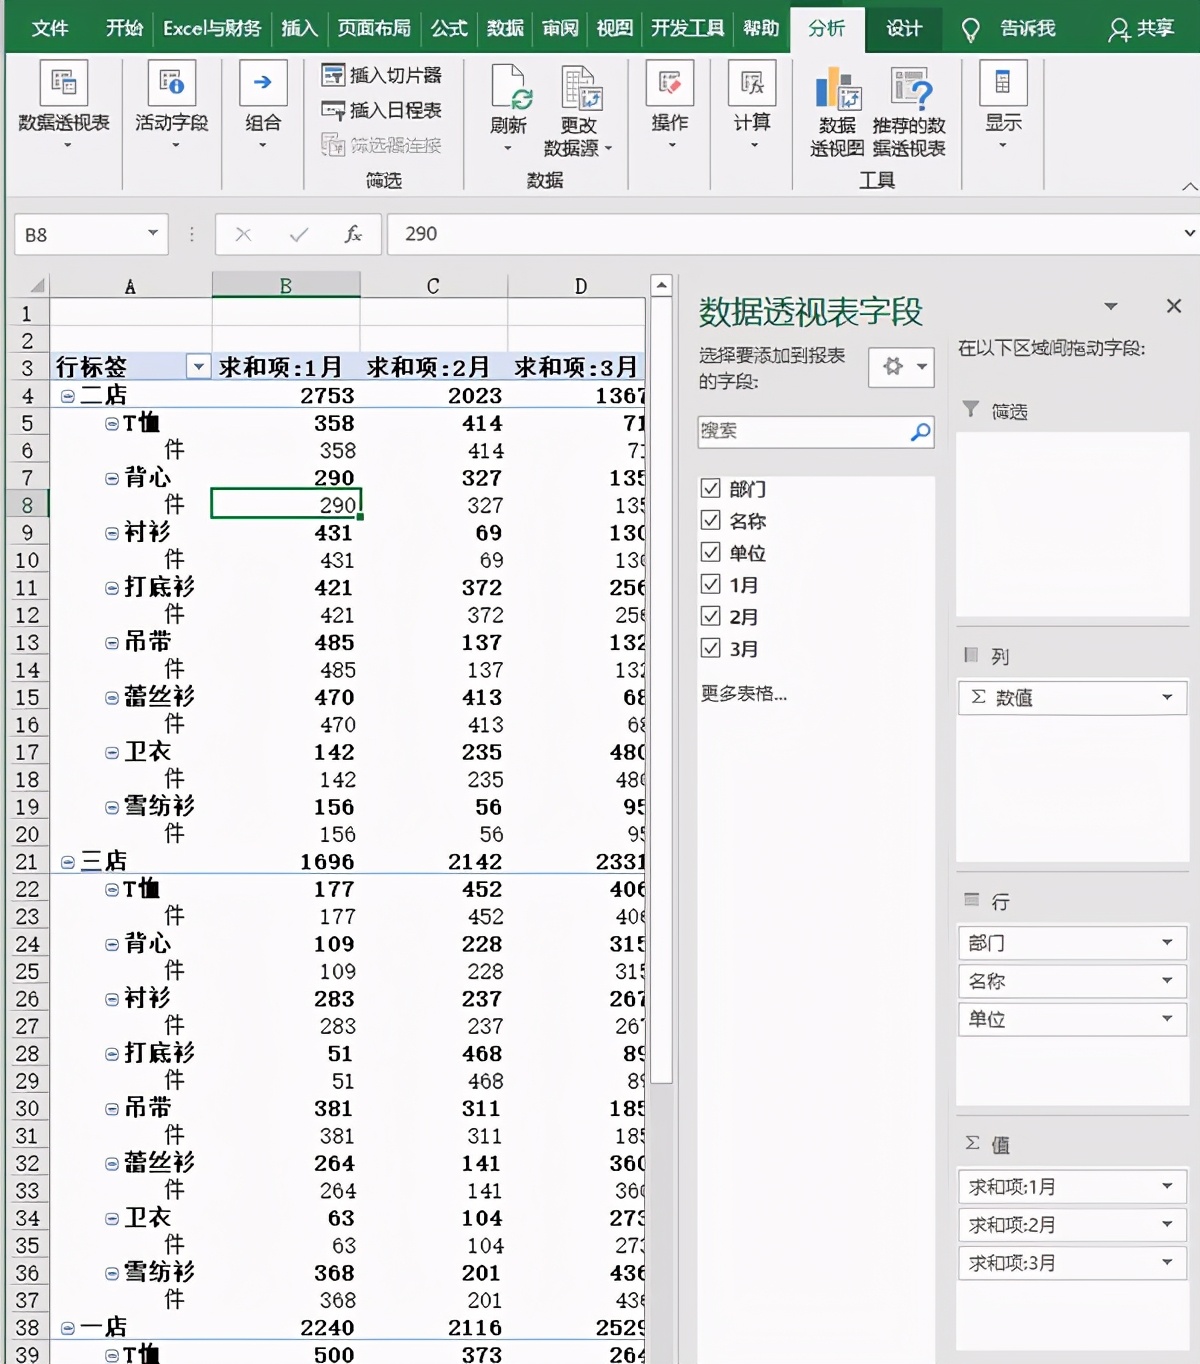
Task: Uncheck the 单位 field checkbox
Action: tap(711, 552)
